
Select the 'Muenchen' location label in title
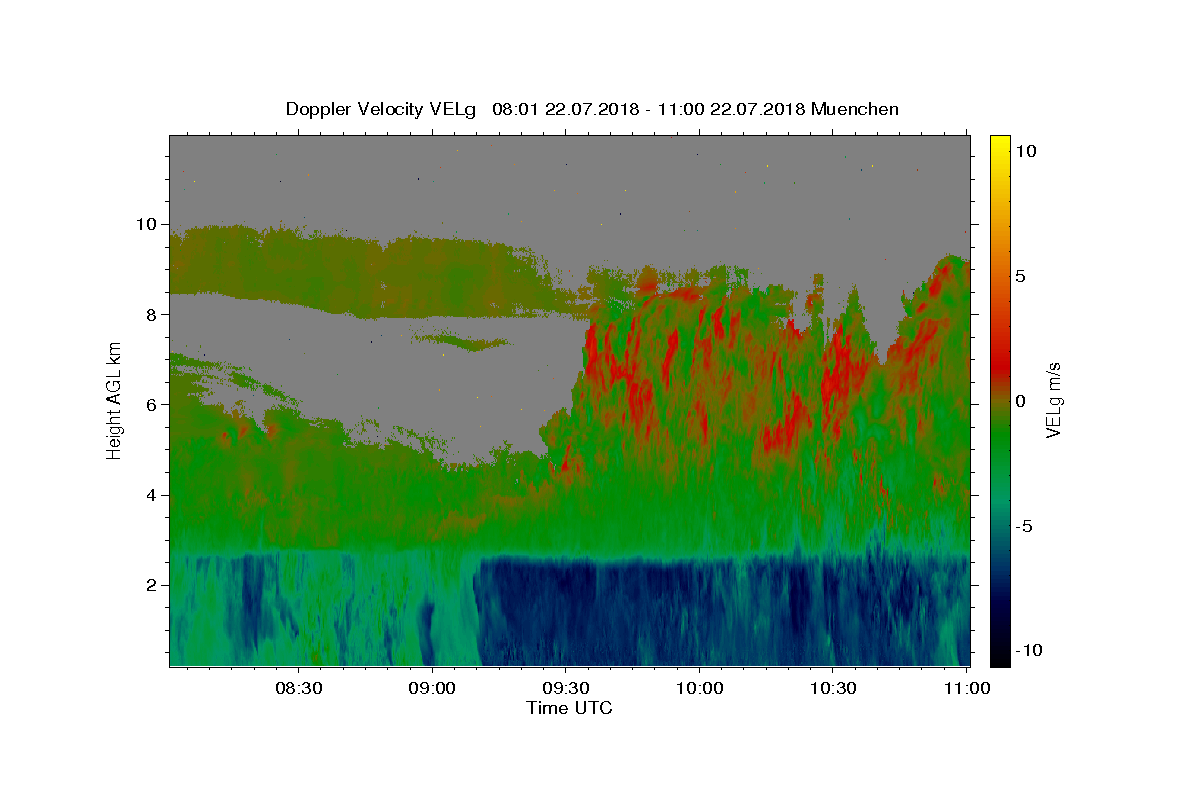click(x=855, y=109)
